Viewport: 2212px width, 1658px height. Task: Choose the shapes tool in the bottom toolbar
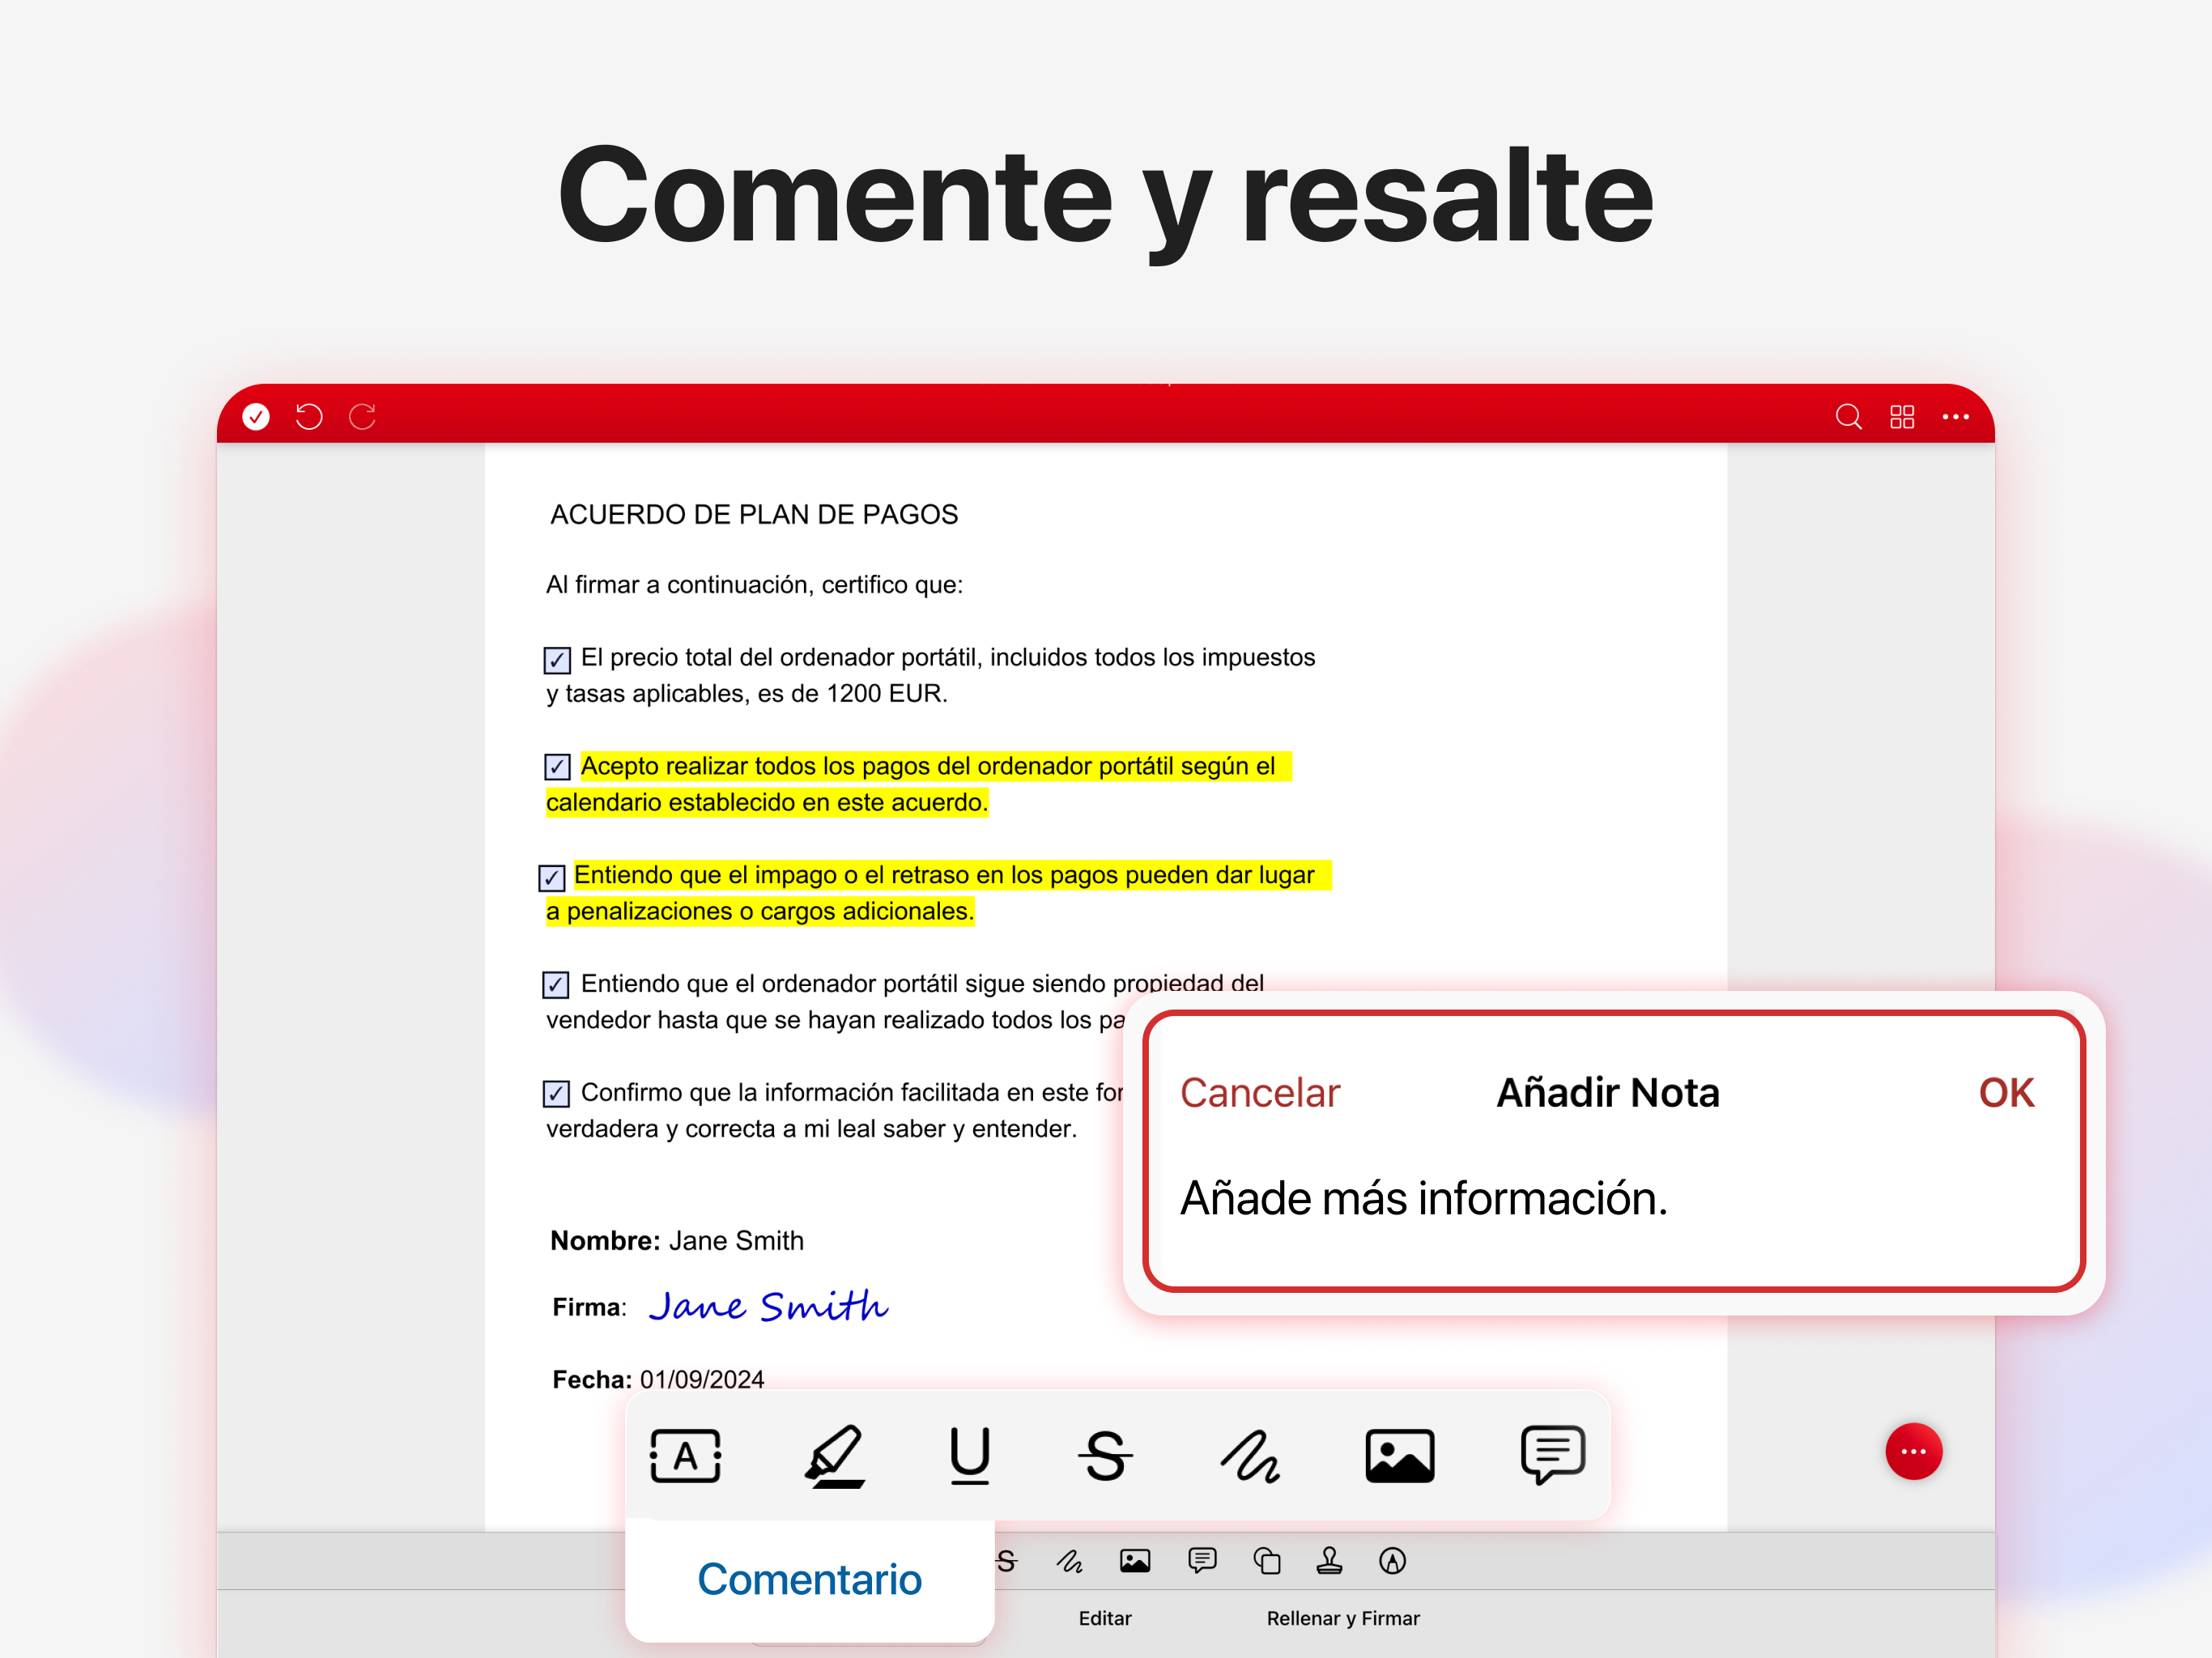[x=1266, y=1561]
